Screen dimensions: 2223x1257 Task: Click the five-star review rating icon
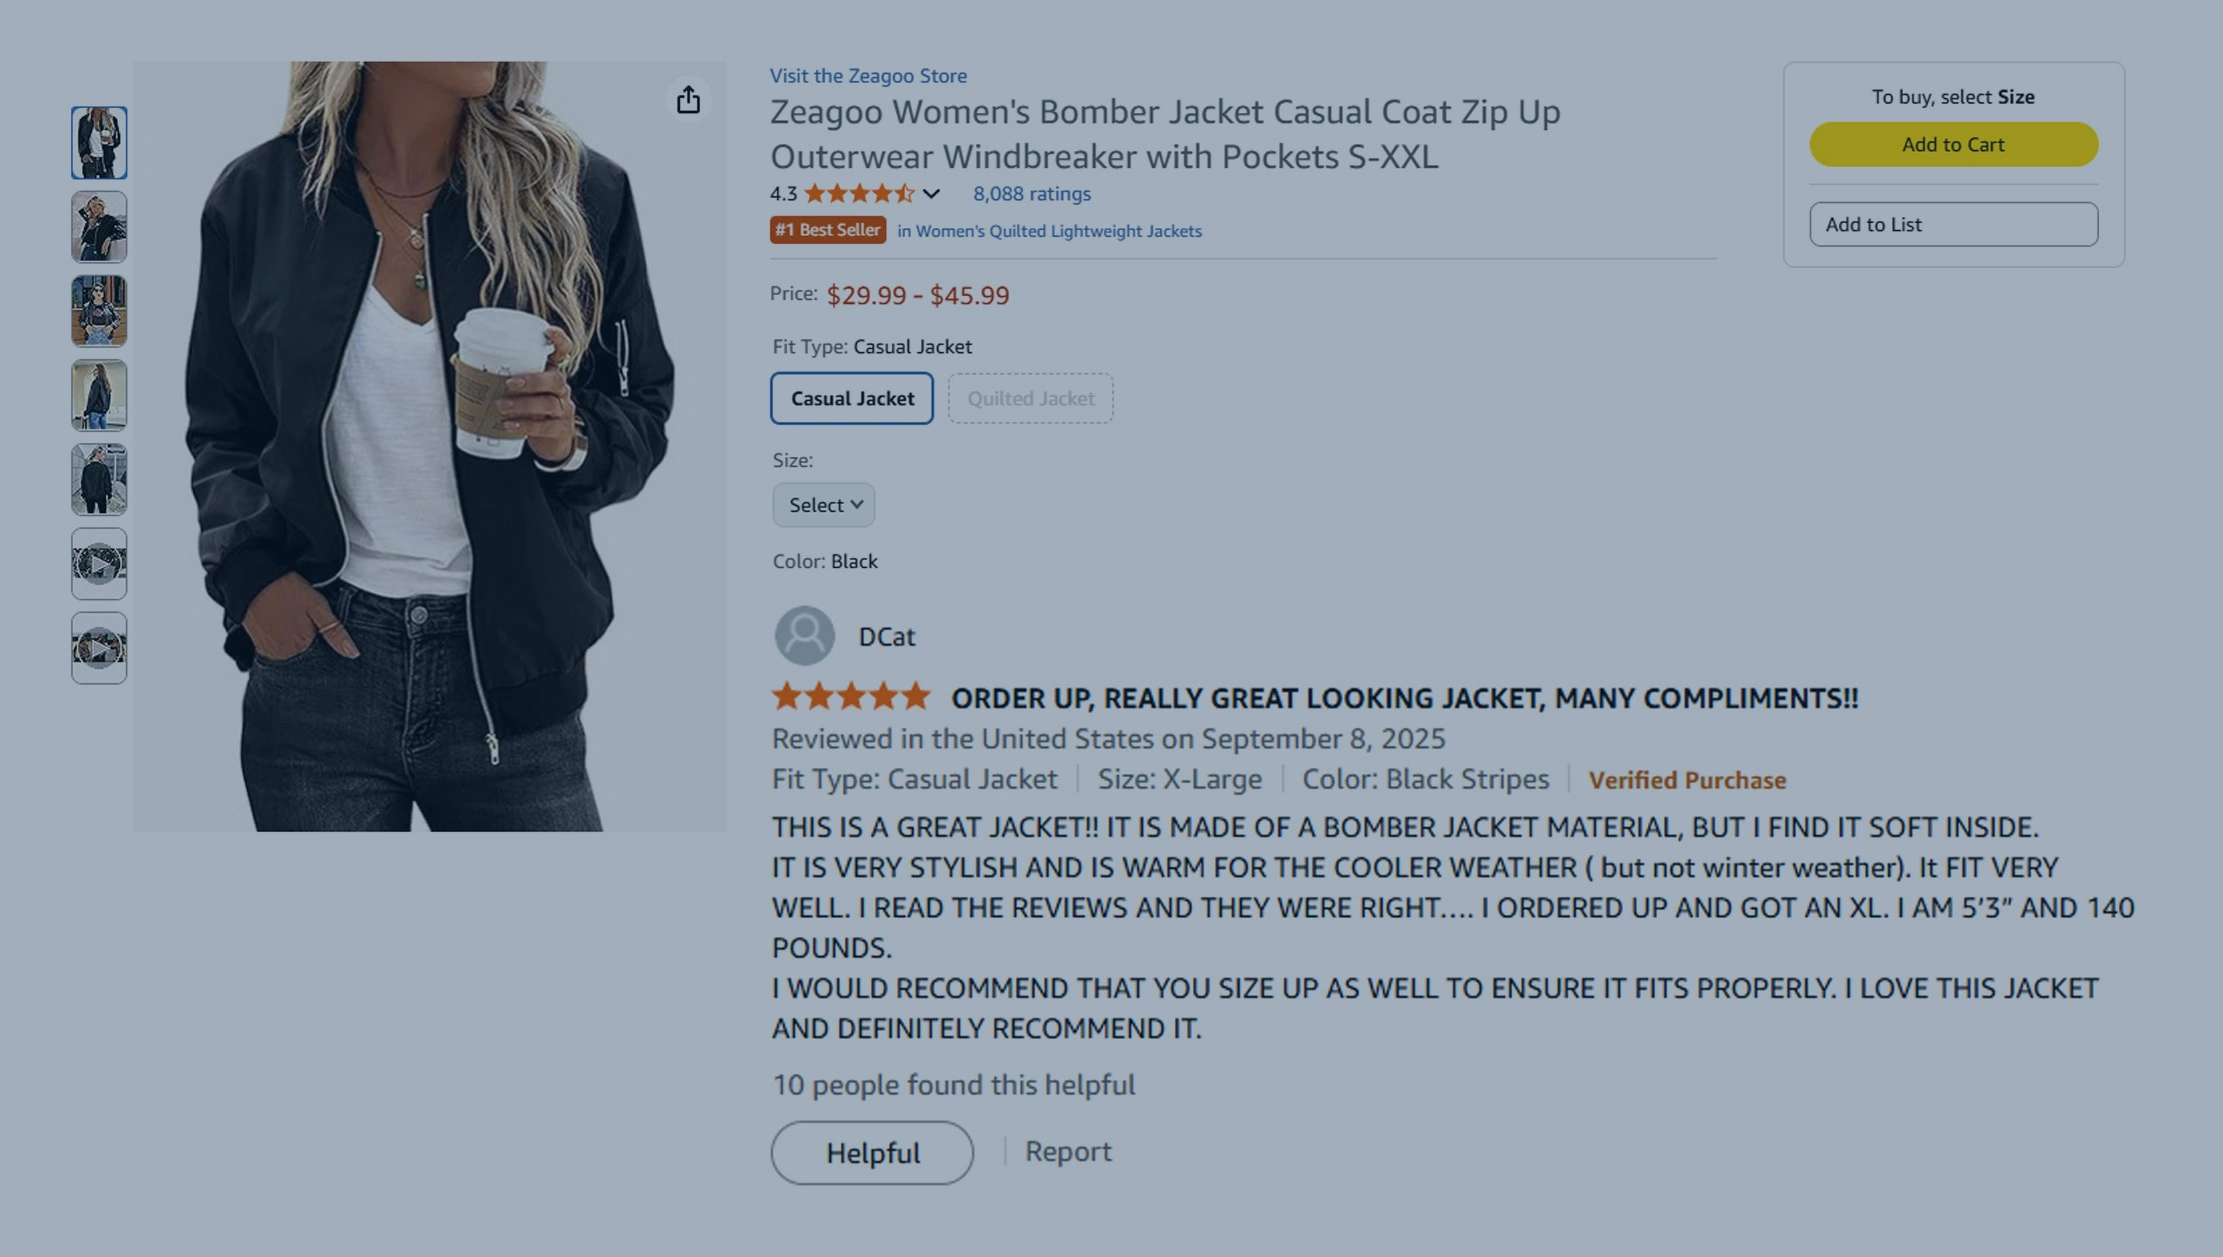point(851,696)
